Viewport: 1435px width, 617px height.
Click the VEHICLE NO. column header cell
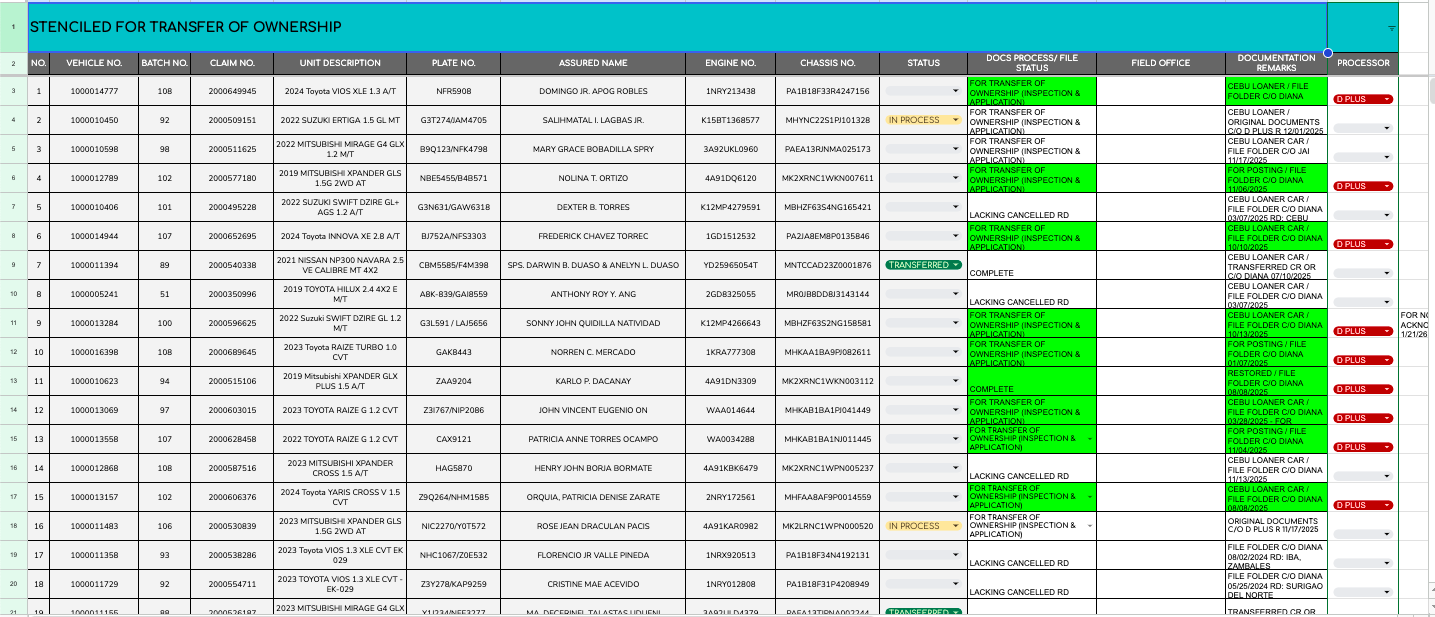[94, 63]
